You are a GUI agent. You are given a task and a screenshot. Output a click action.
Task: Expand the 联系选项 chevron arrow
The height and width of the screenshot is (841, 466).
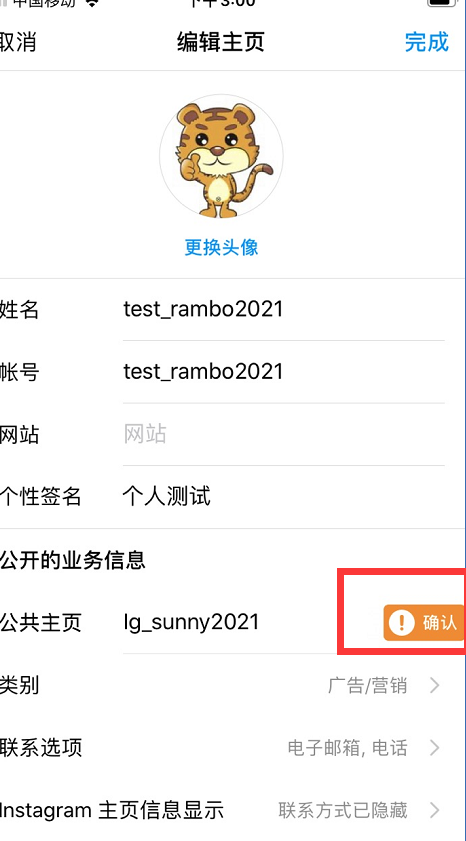click(x=435, y=747)
